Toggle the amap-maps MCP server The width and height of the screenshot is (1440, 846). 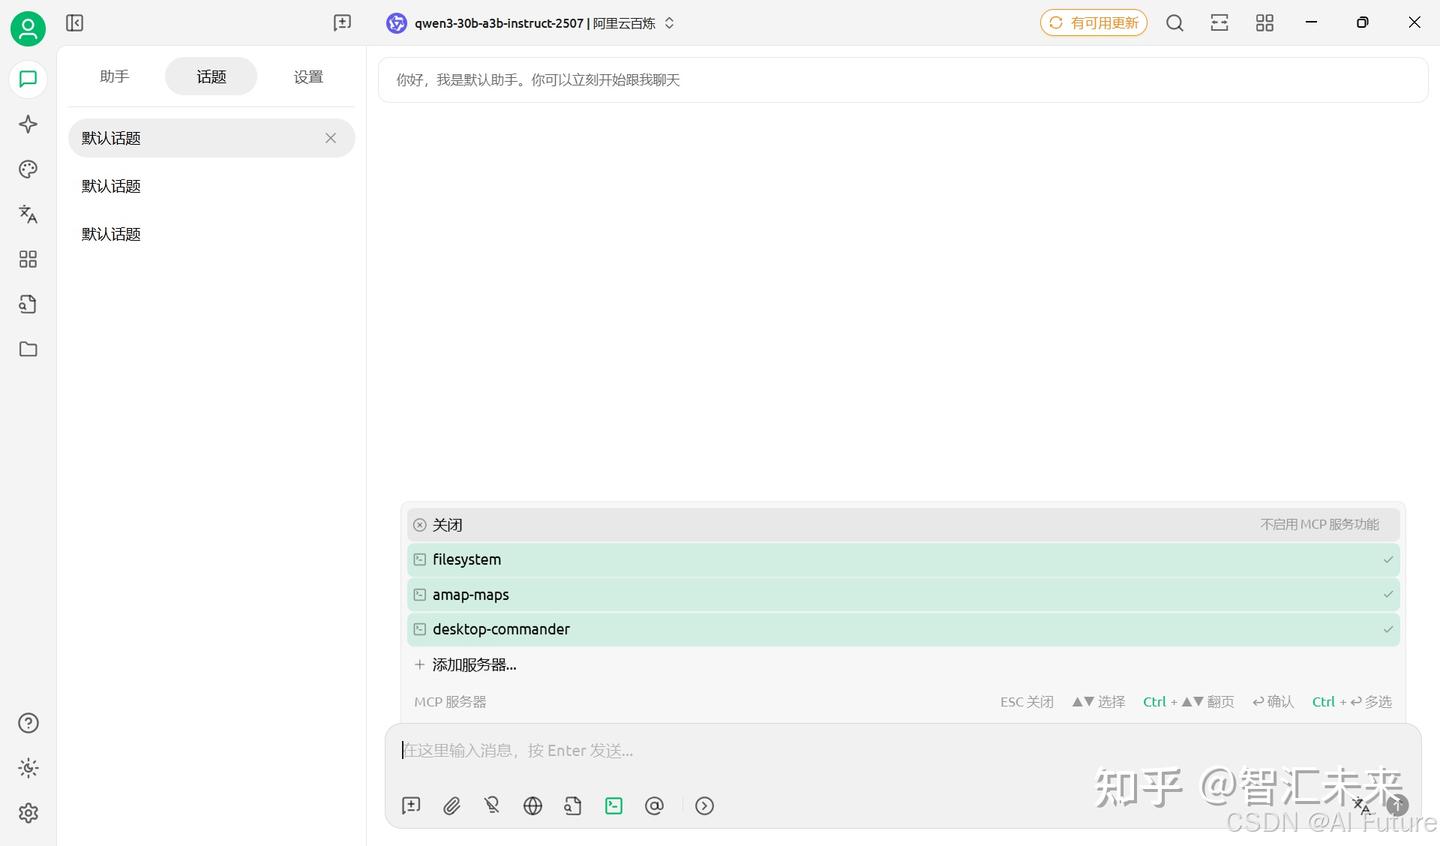[x=903, y=595]
